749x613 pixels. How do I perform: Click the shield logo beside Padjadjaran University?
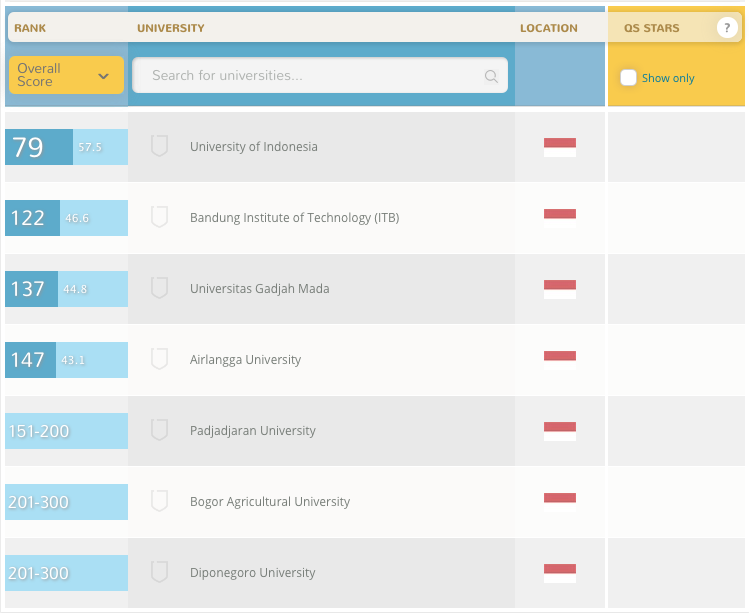coord(160,430)
